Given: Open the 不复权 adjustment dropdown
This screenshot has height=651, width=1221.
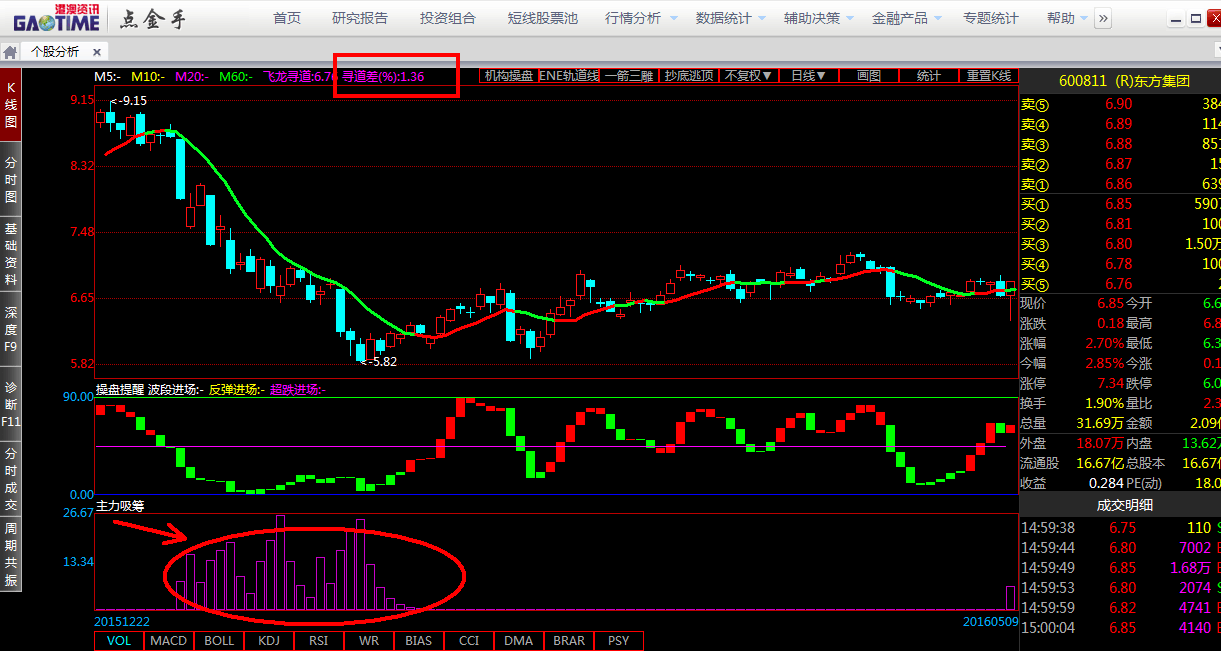Looking at the screenshot, I should pos(749,76).
